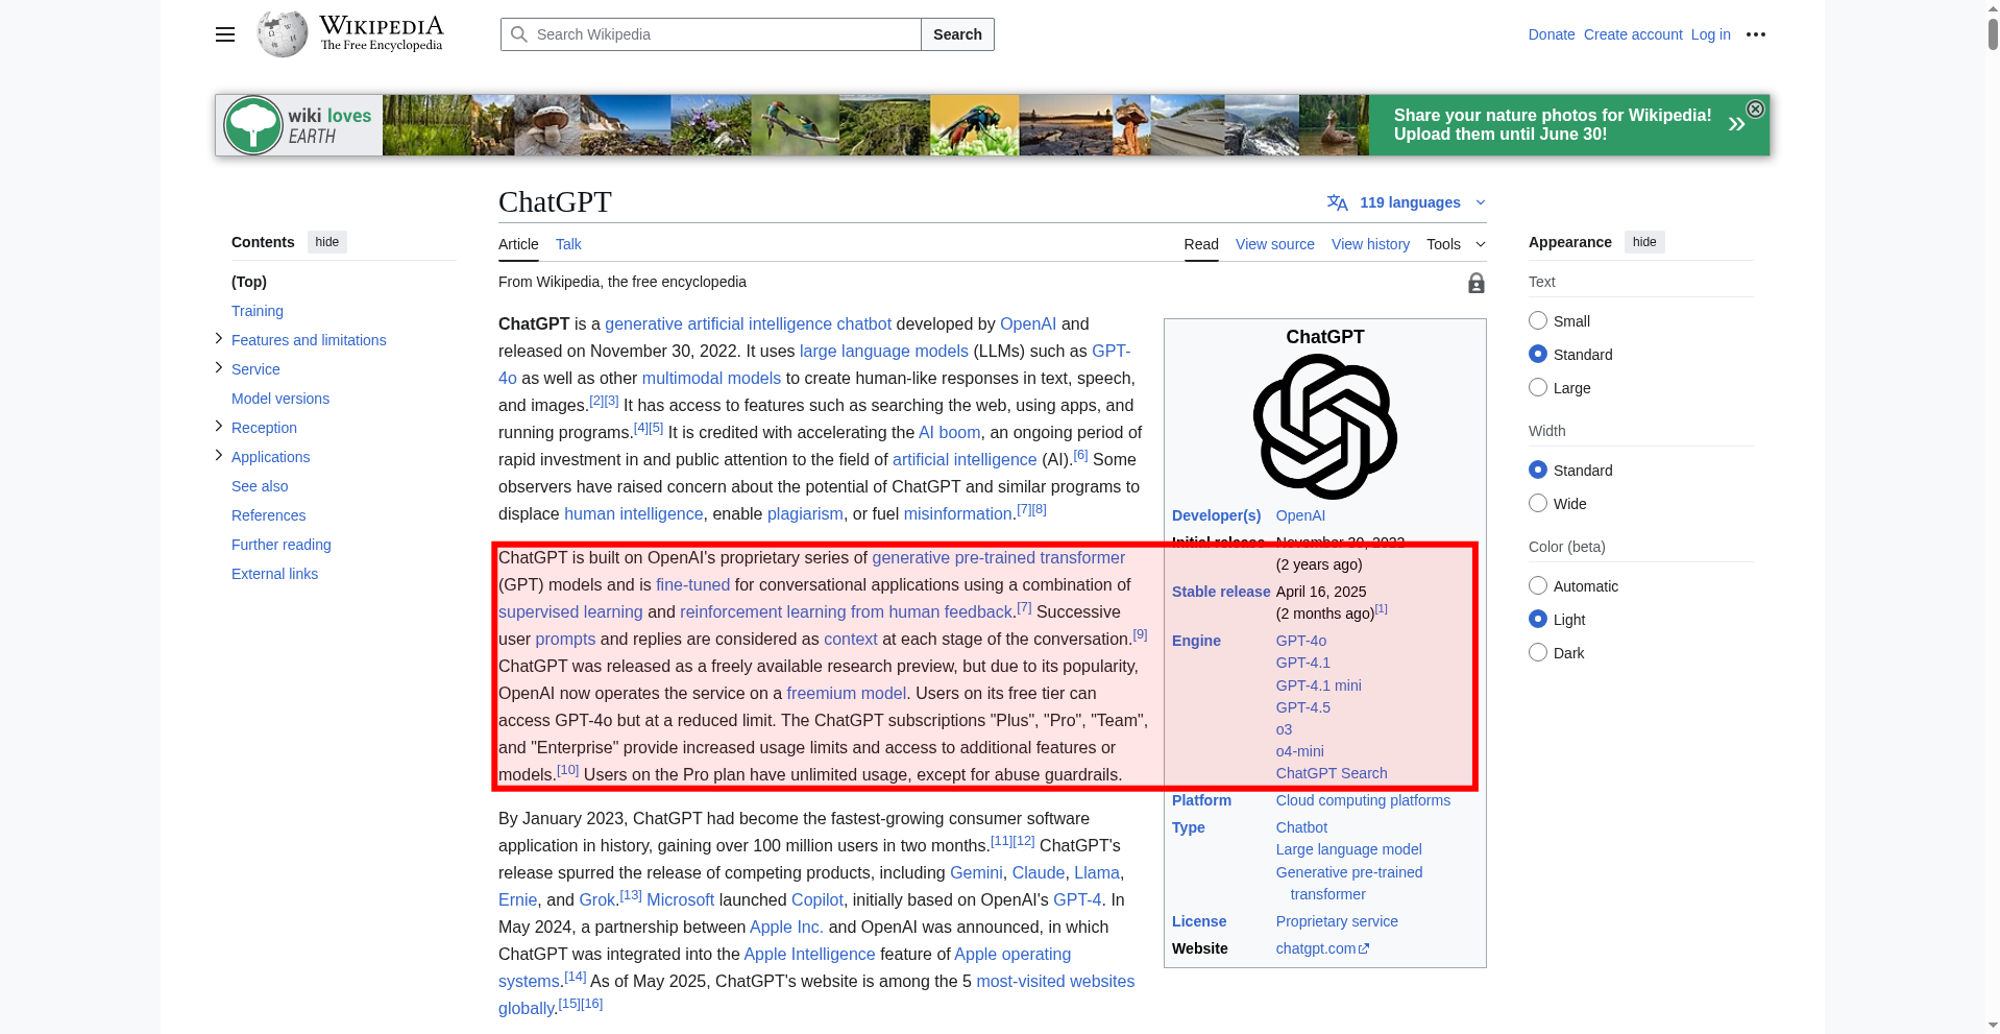The width and height of the screenshot is (2000, 1034).
Task: Select the Read tab
Action: (1201, 244)
